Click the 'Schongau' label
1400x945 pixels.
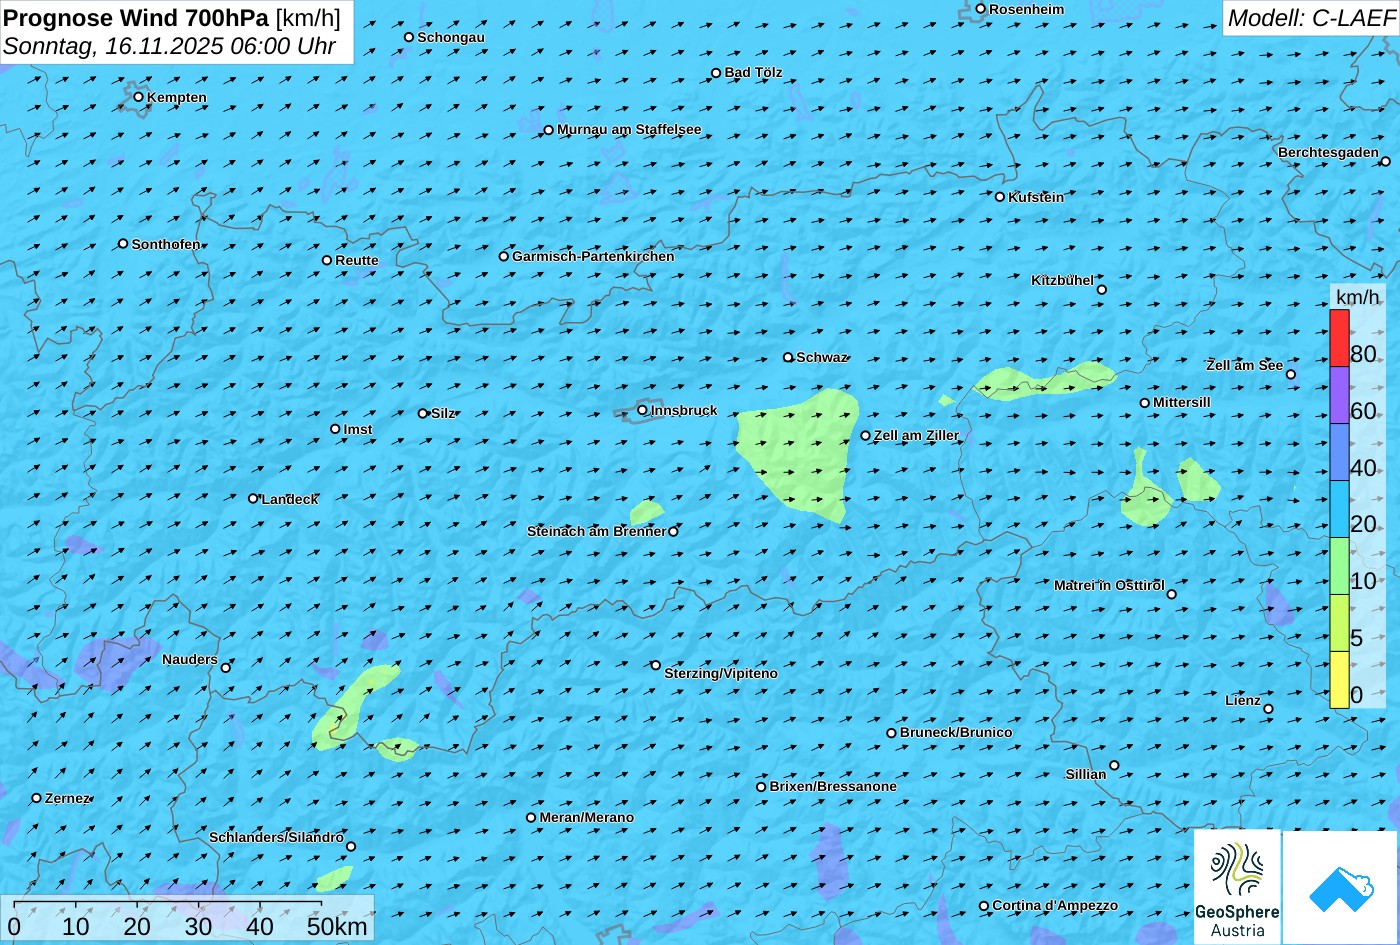[x=451, y=37]
